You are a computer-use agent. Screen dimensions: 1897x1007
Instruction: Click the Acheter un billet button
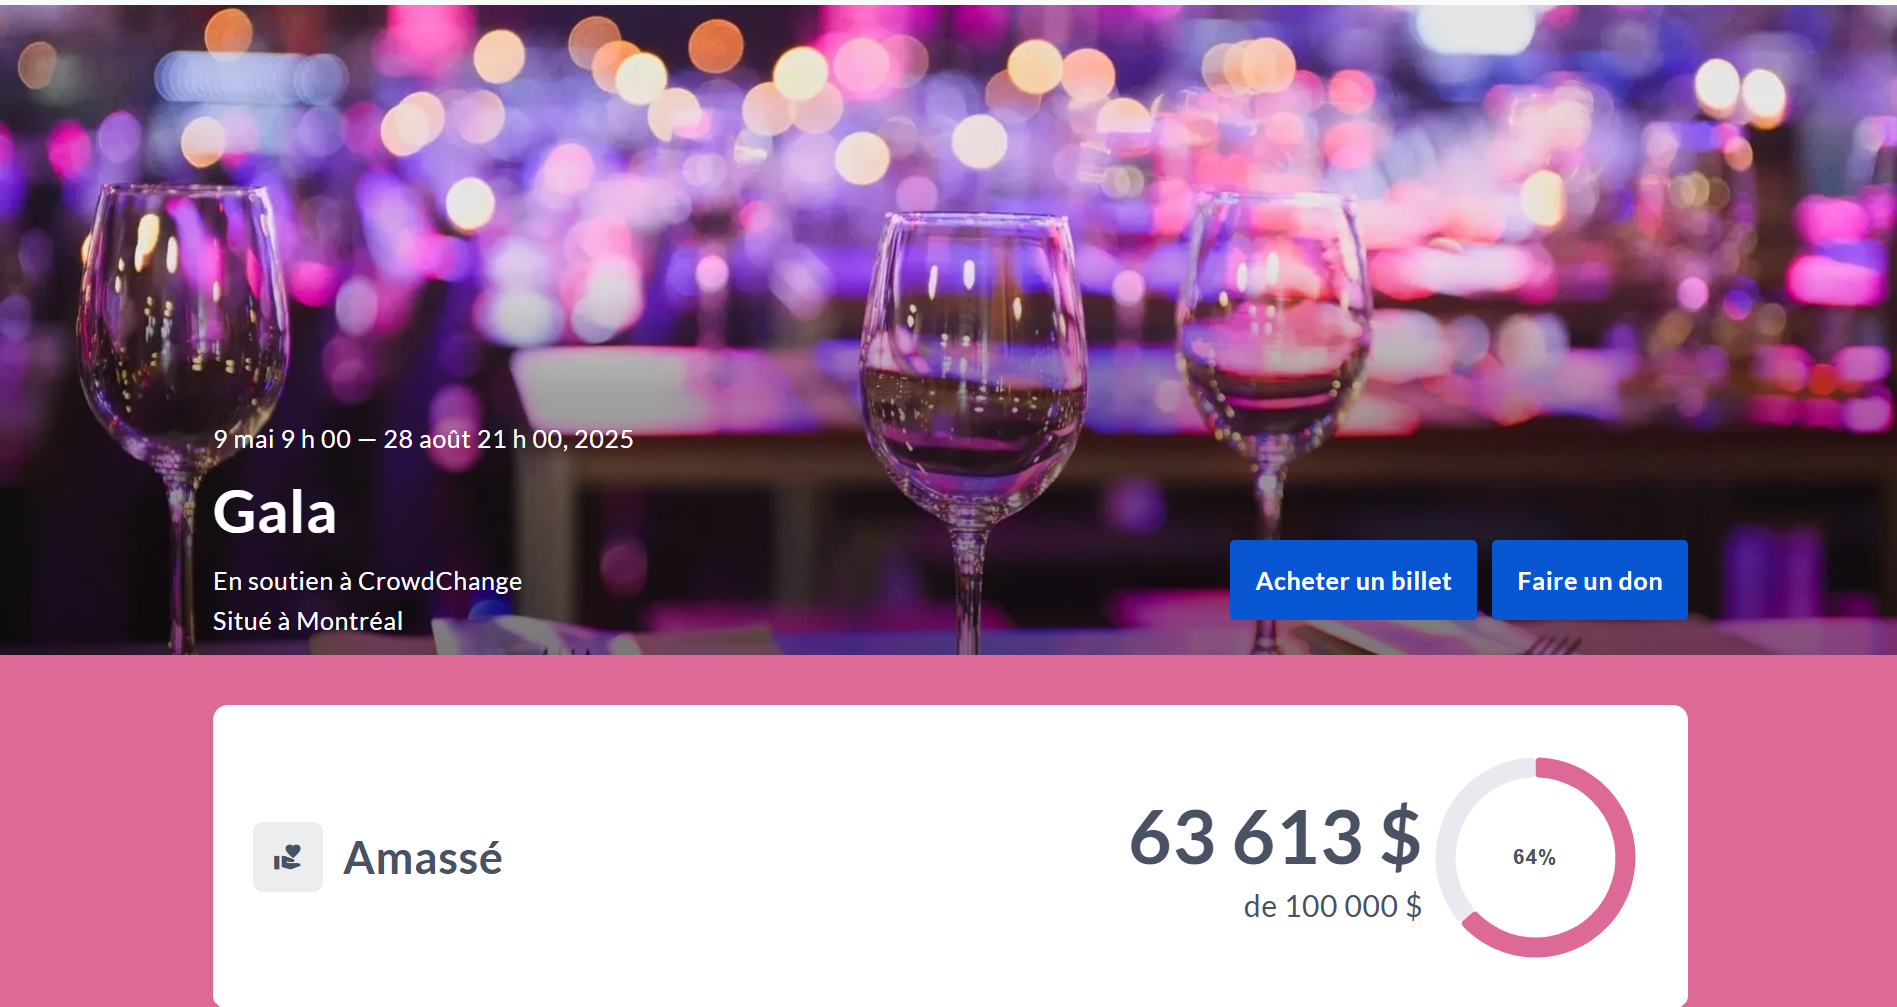pos(1353,580)
